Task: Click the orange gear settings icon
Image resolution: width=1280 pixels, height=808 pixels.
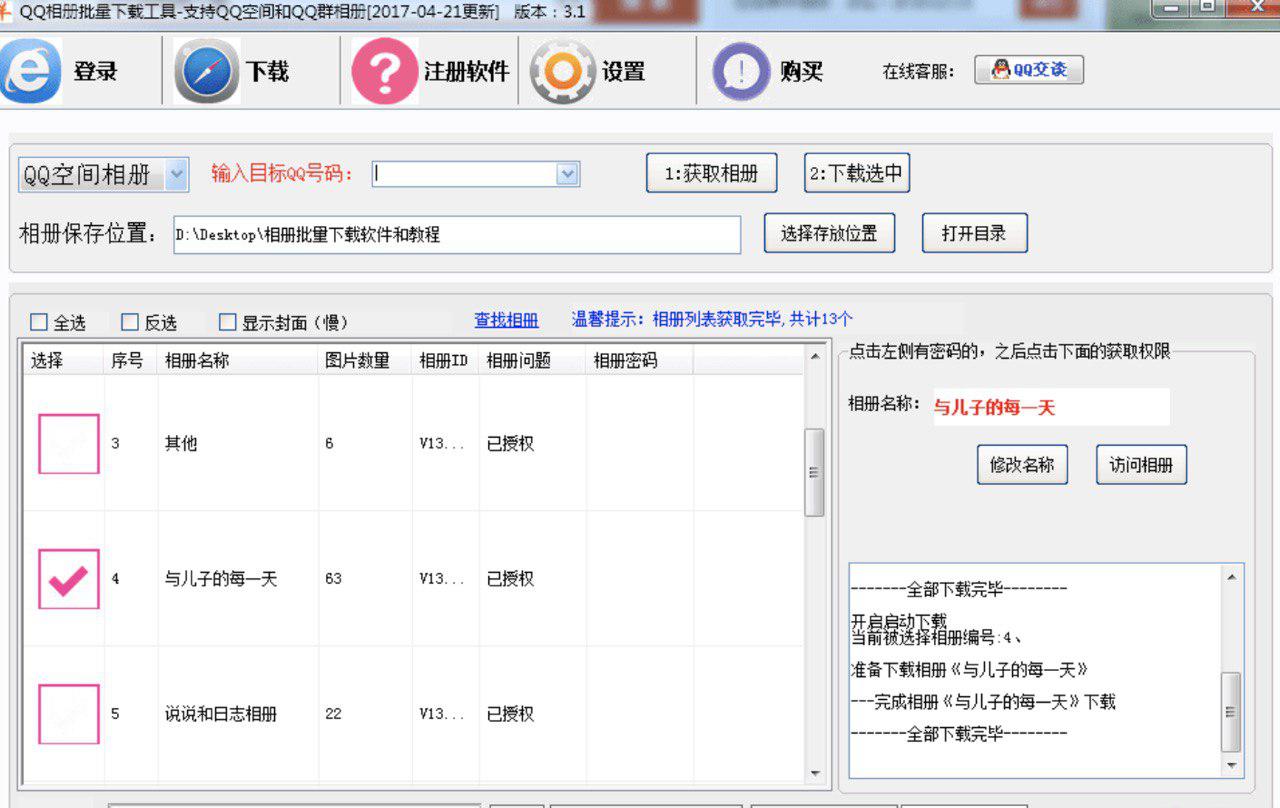Action: pyautogui.click(x=563, y=71)
